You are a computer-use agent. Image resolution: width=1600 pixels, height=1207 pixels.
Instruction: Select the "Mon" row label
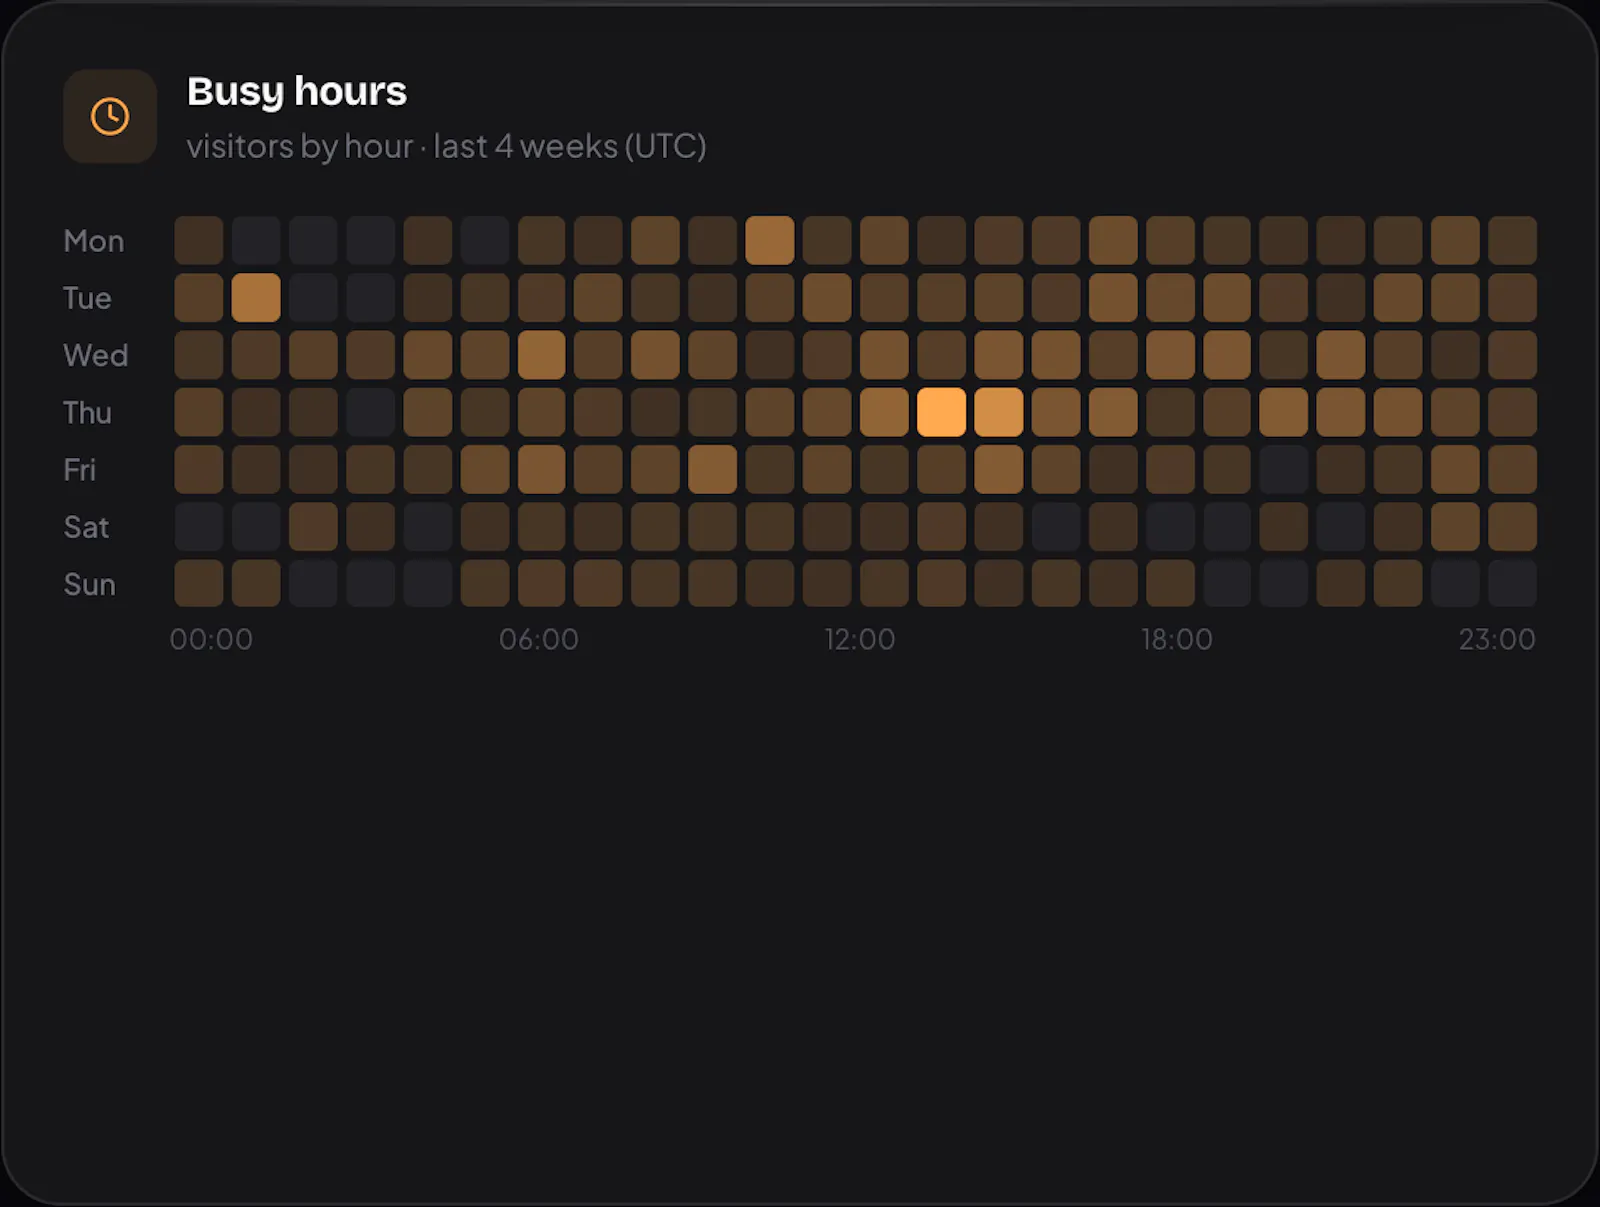94,241
